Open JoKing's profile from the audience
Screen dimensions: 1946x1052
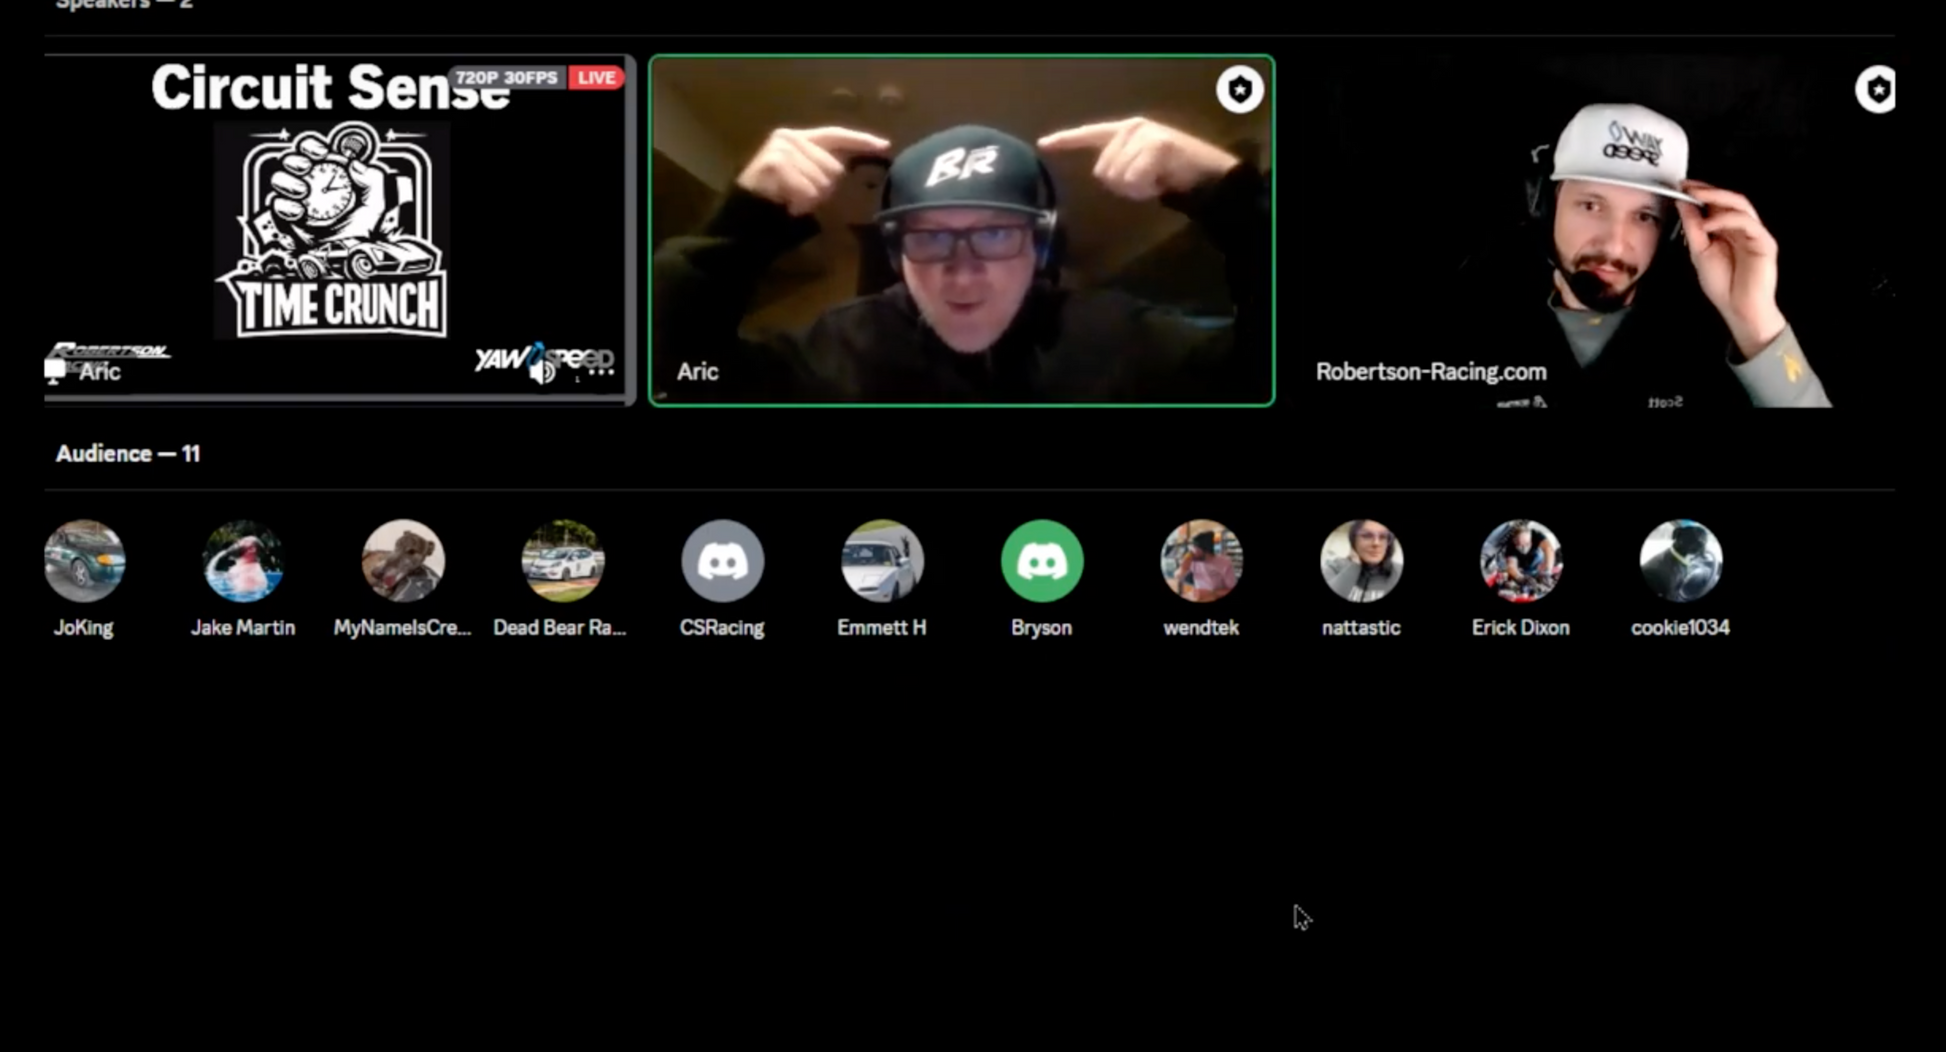[x=84, y=561]
